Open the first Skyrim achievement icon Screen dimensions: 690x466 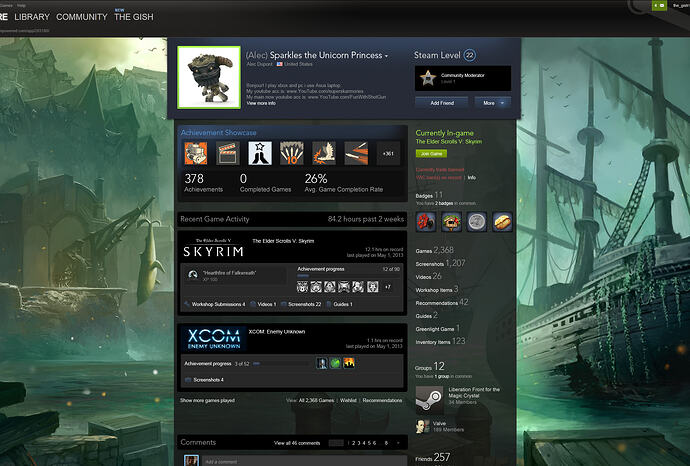302,287
